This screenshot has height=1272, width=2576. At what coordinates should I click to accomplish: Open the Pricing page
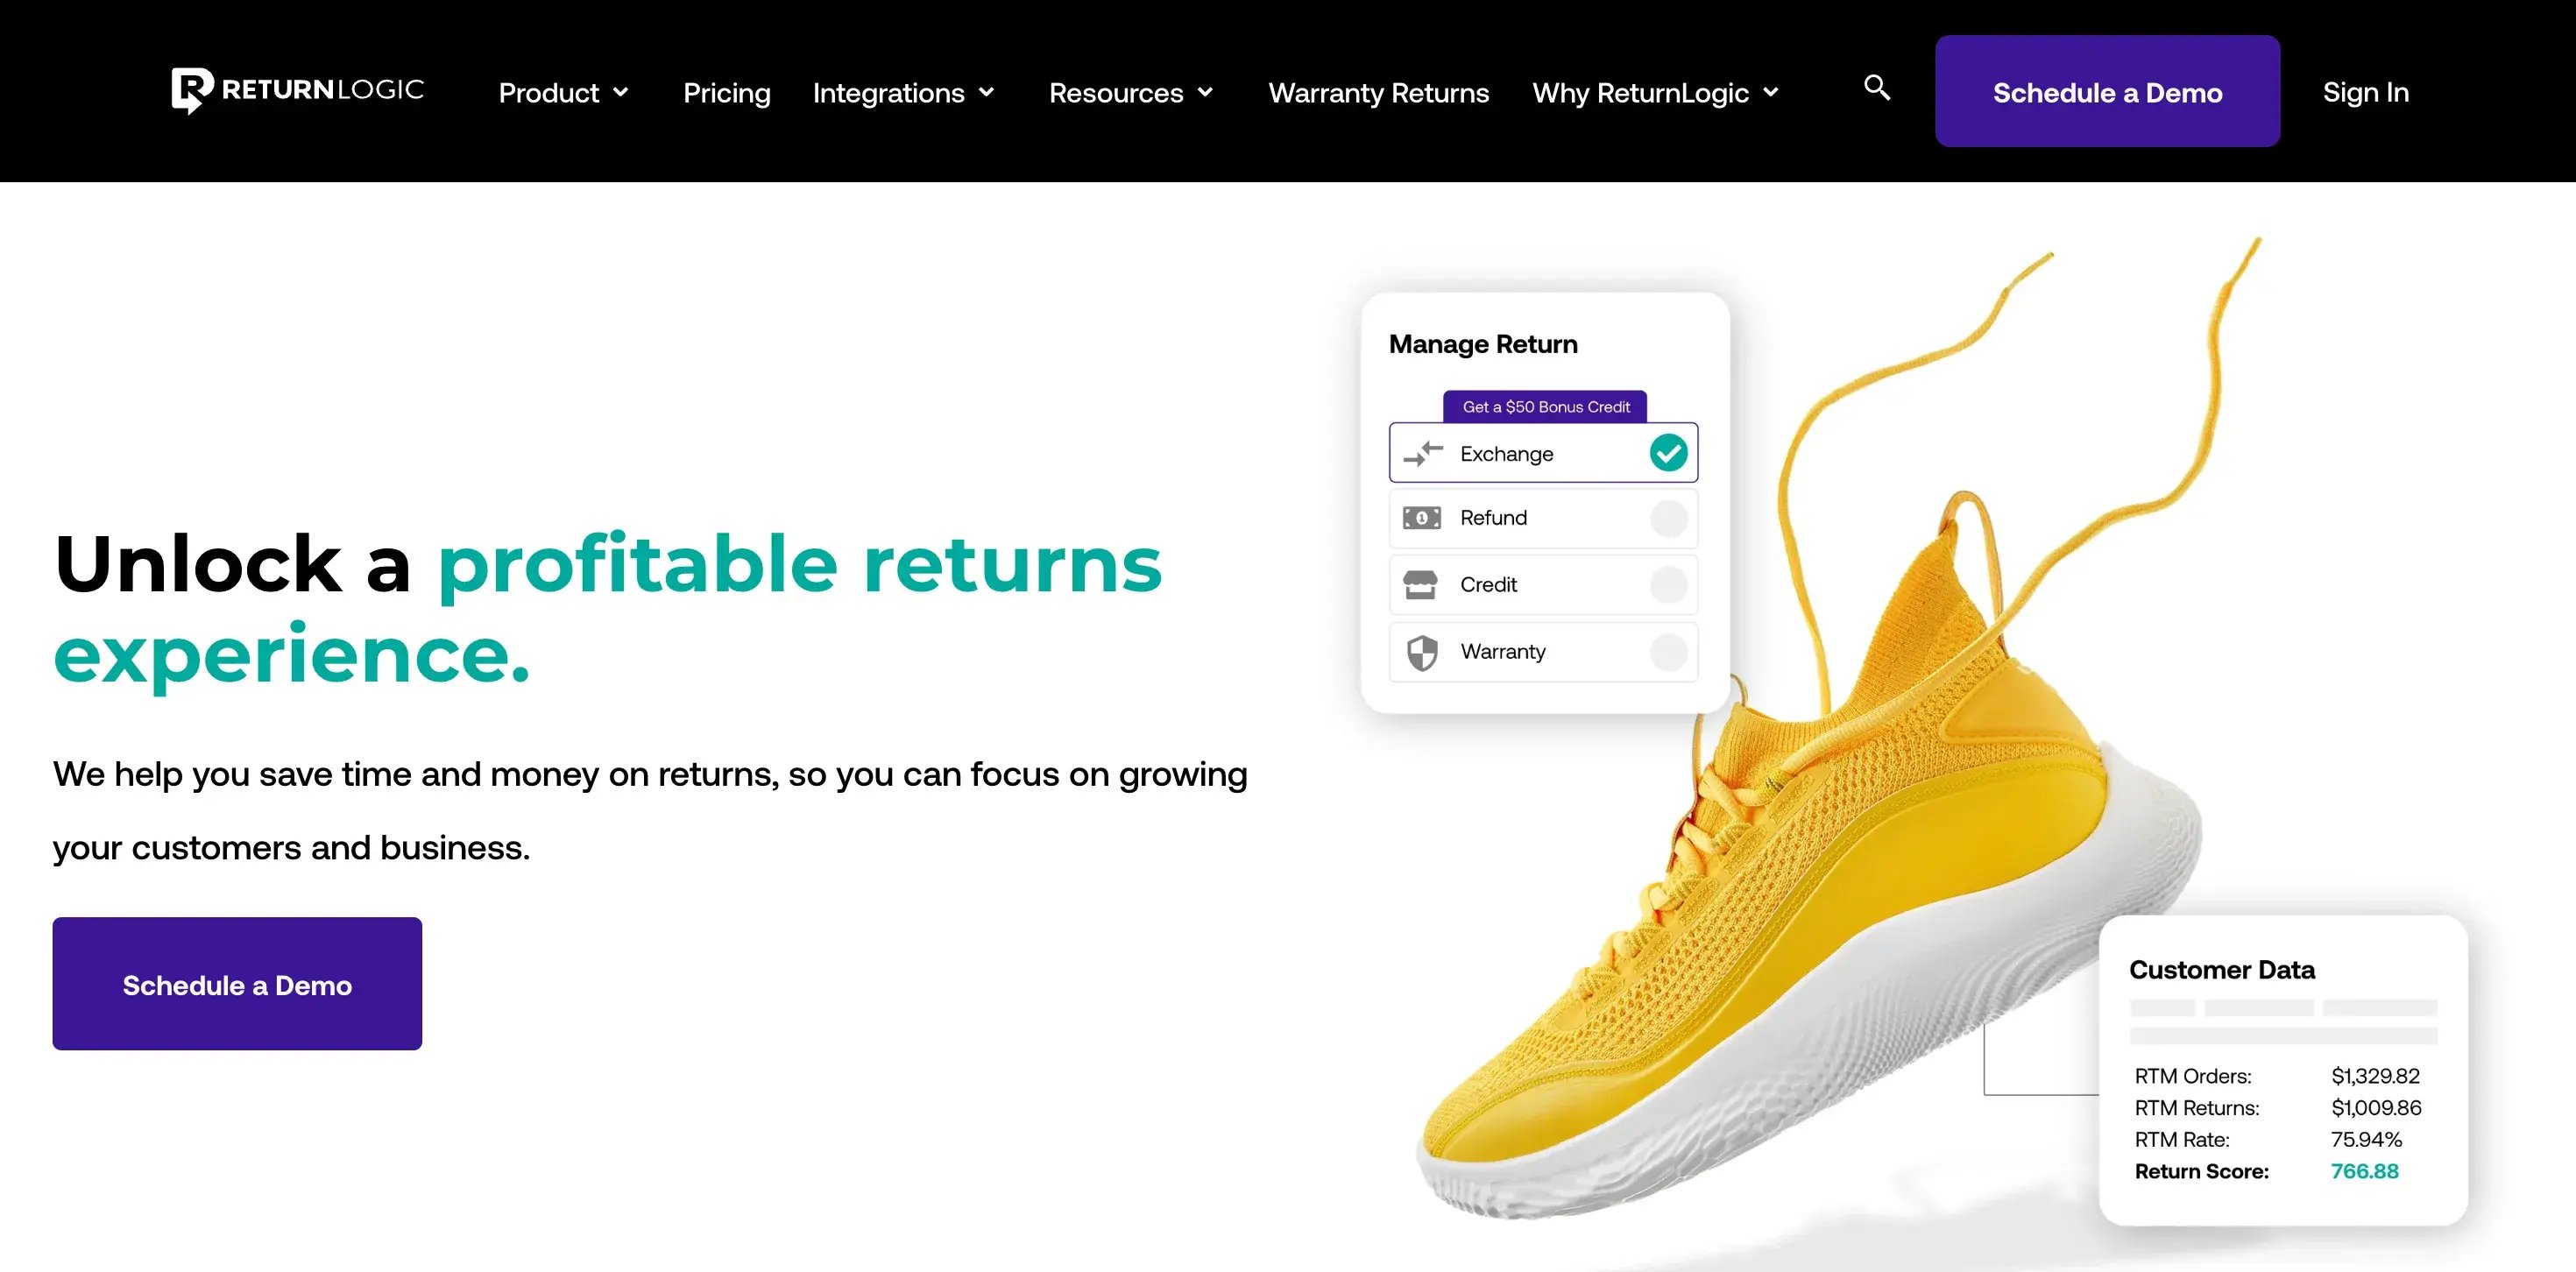tap(727, 93)
